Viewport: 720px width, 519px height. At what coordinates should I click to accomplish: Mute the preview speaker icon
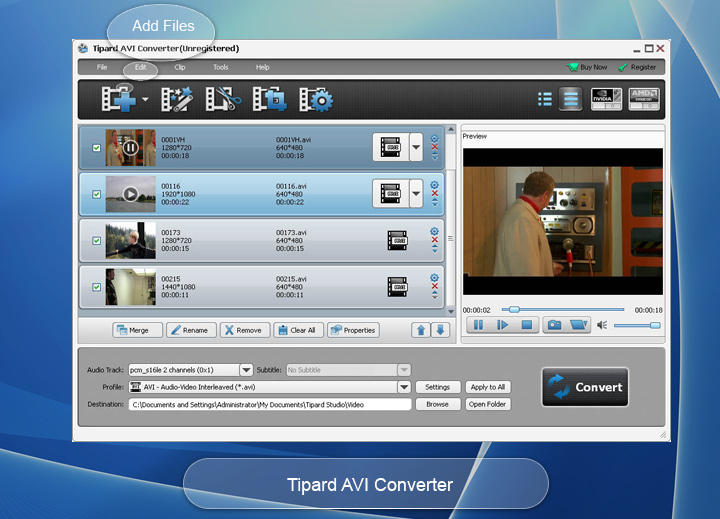point(602,325)
